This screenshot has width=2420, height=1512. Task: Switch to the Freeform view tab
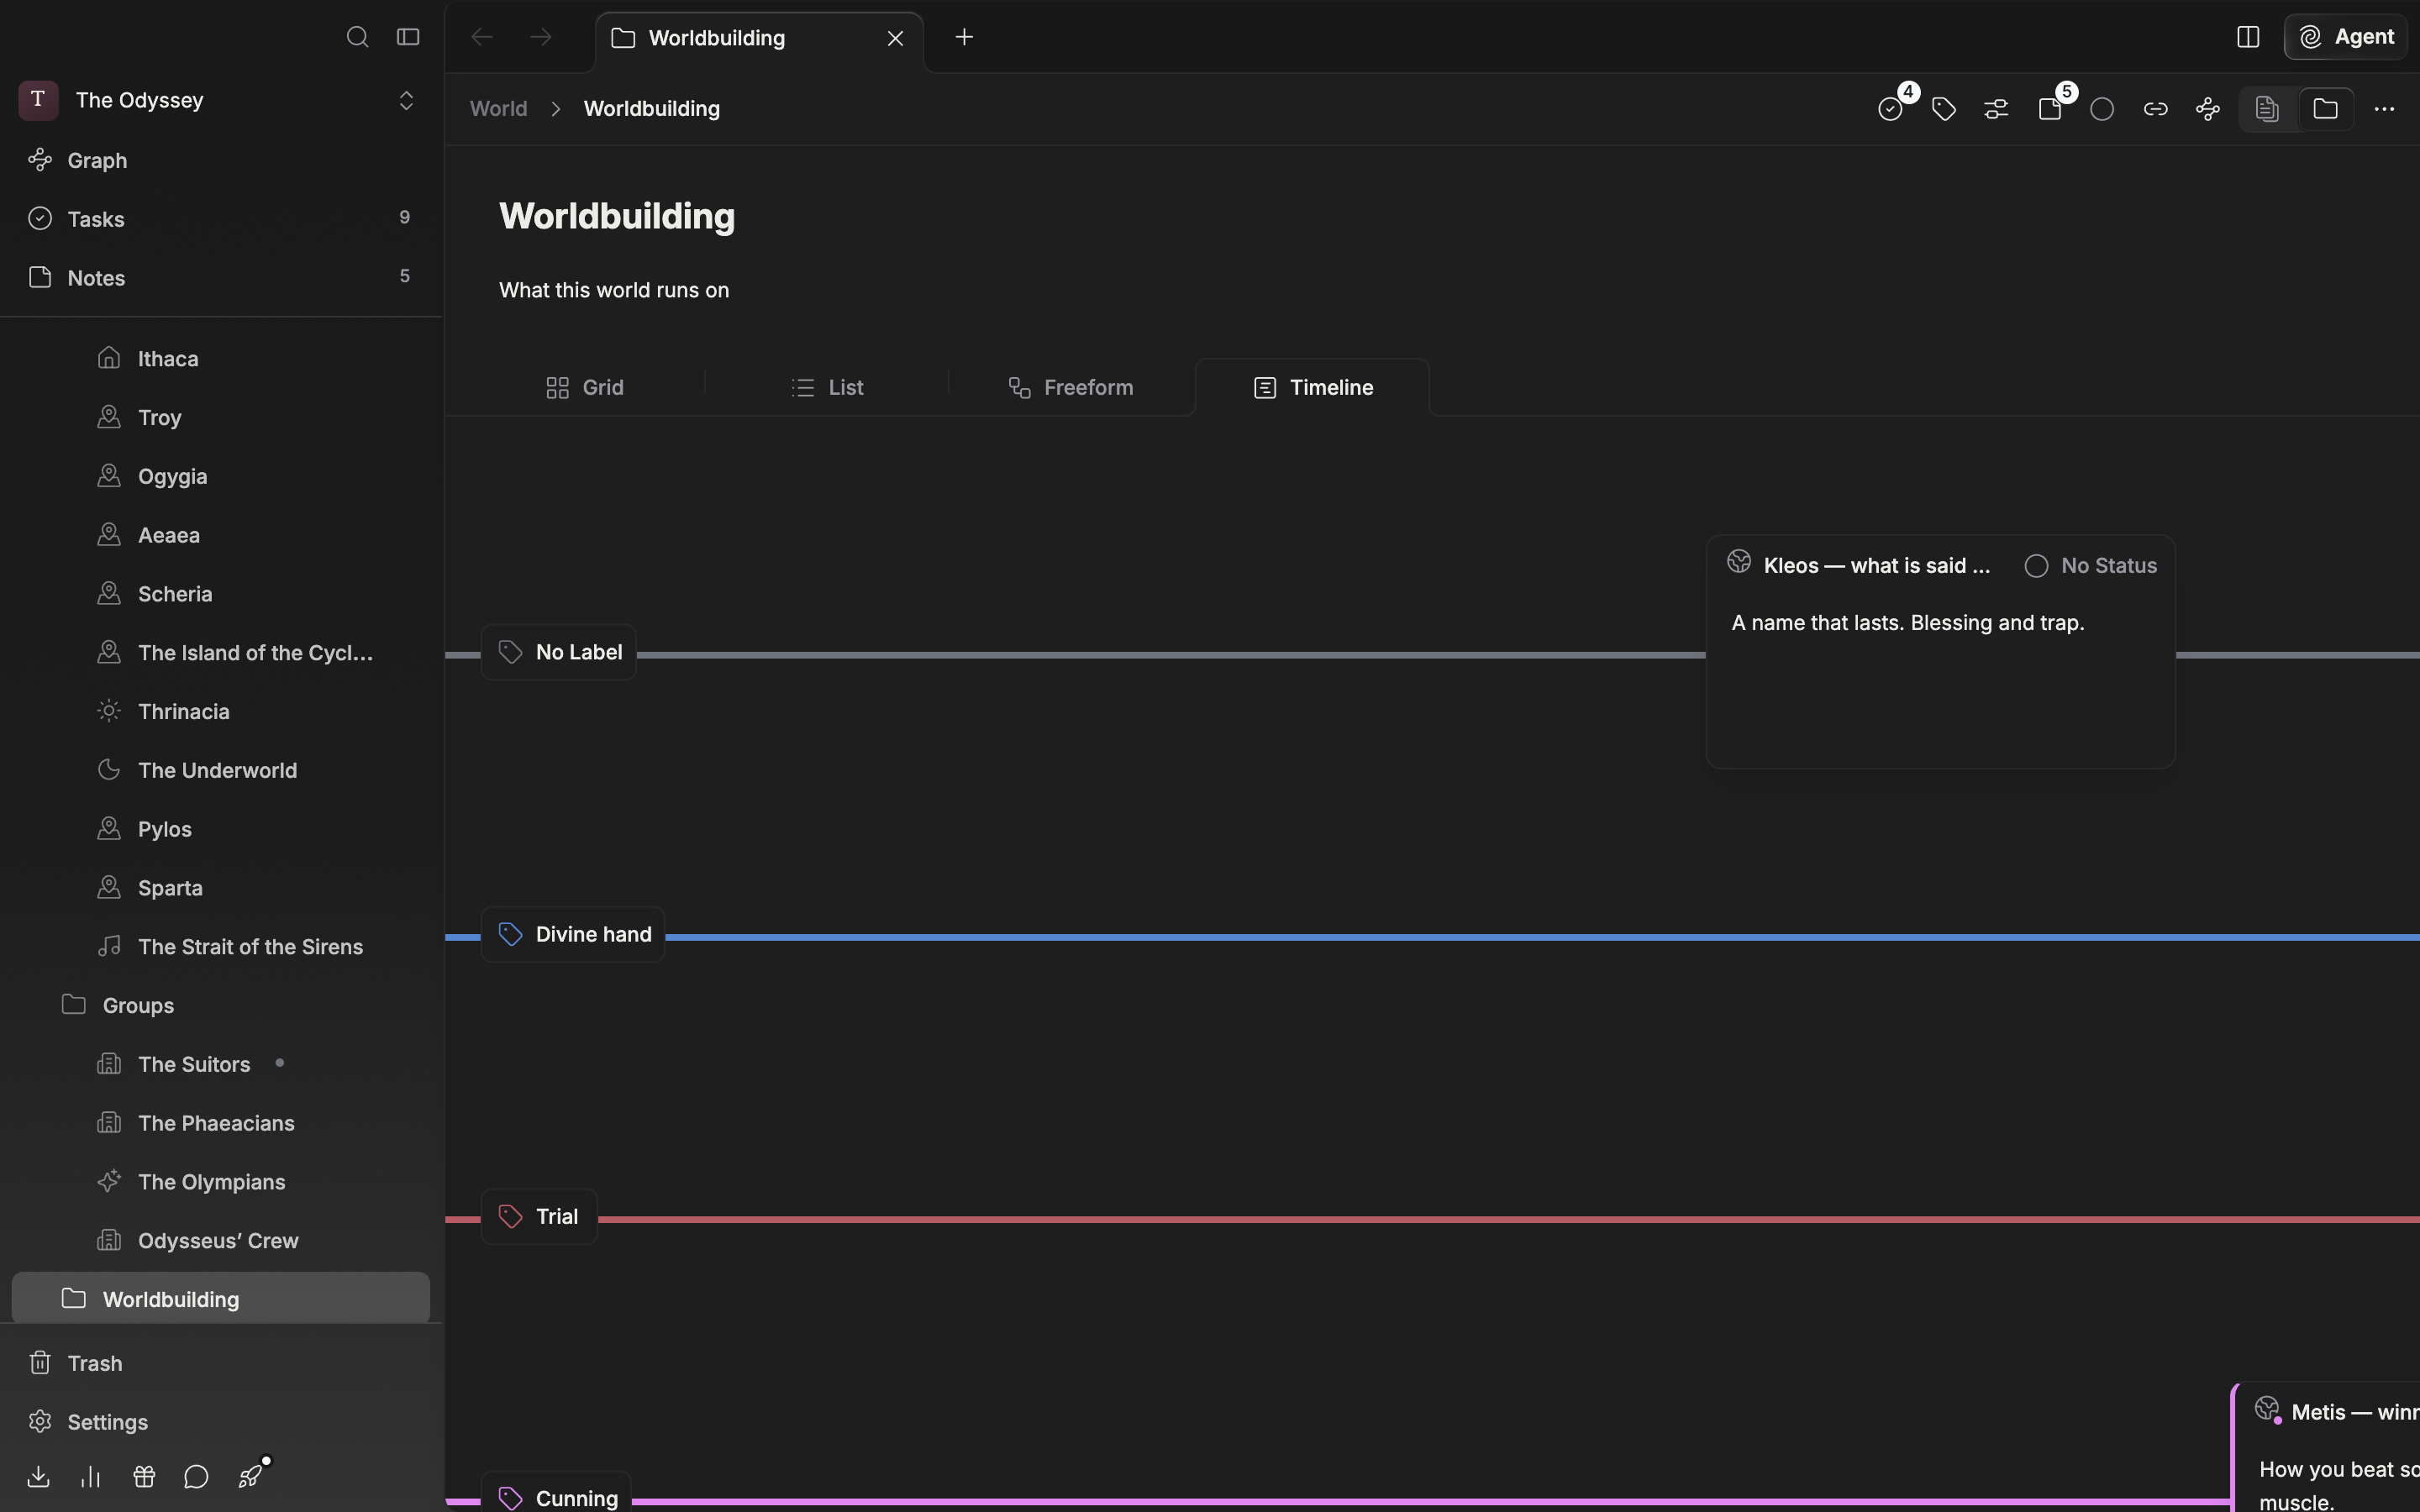coord(1071,387)
